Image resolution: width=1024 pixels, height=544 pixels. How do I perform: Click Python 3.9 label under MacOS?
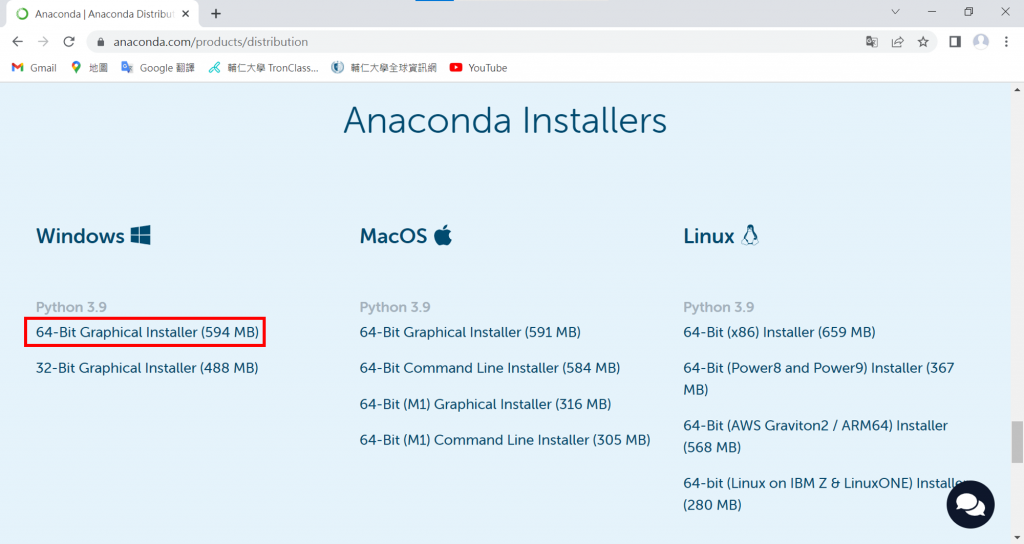pyautogui.click(x=394, y=307)
